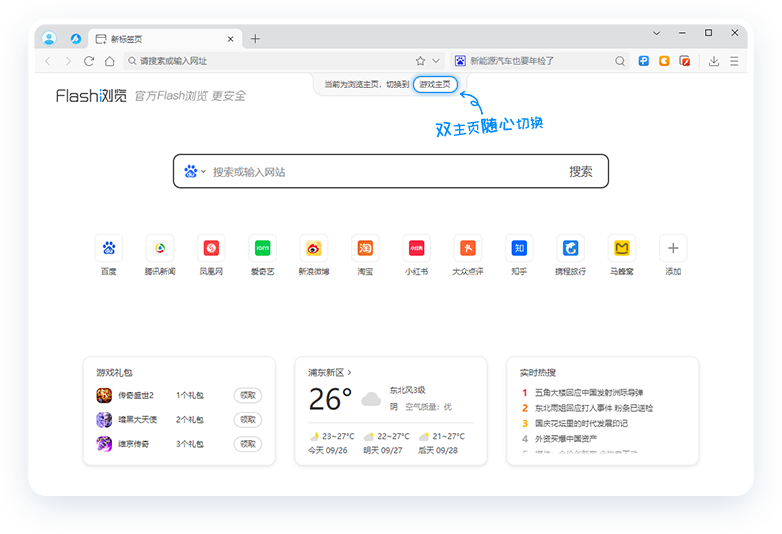This screenshot has width=782, height=534.
Task: Click the Baidu icon in toolbar search box
Action: [460, 61]
